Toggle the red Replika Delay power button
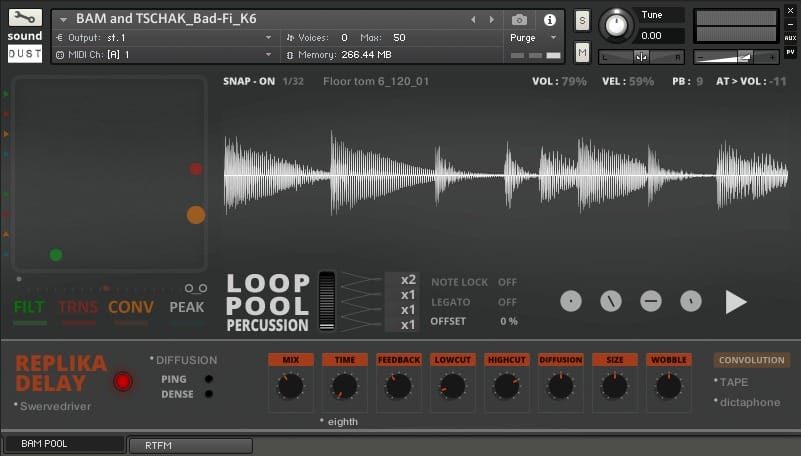This screenshot has width=801, height=456. (123, 381)
